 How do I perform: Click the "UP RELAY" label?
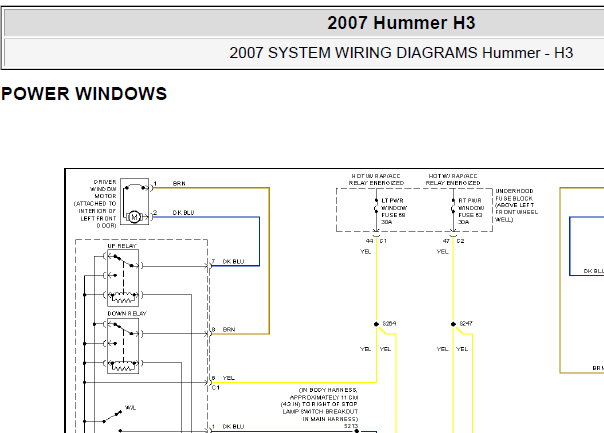point(122,246)
